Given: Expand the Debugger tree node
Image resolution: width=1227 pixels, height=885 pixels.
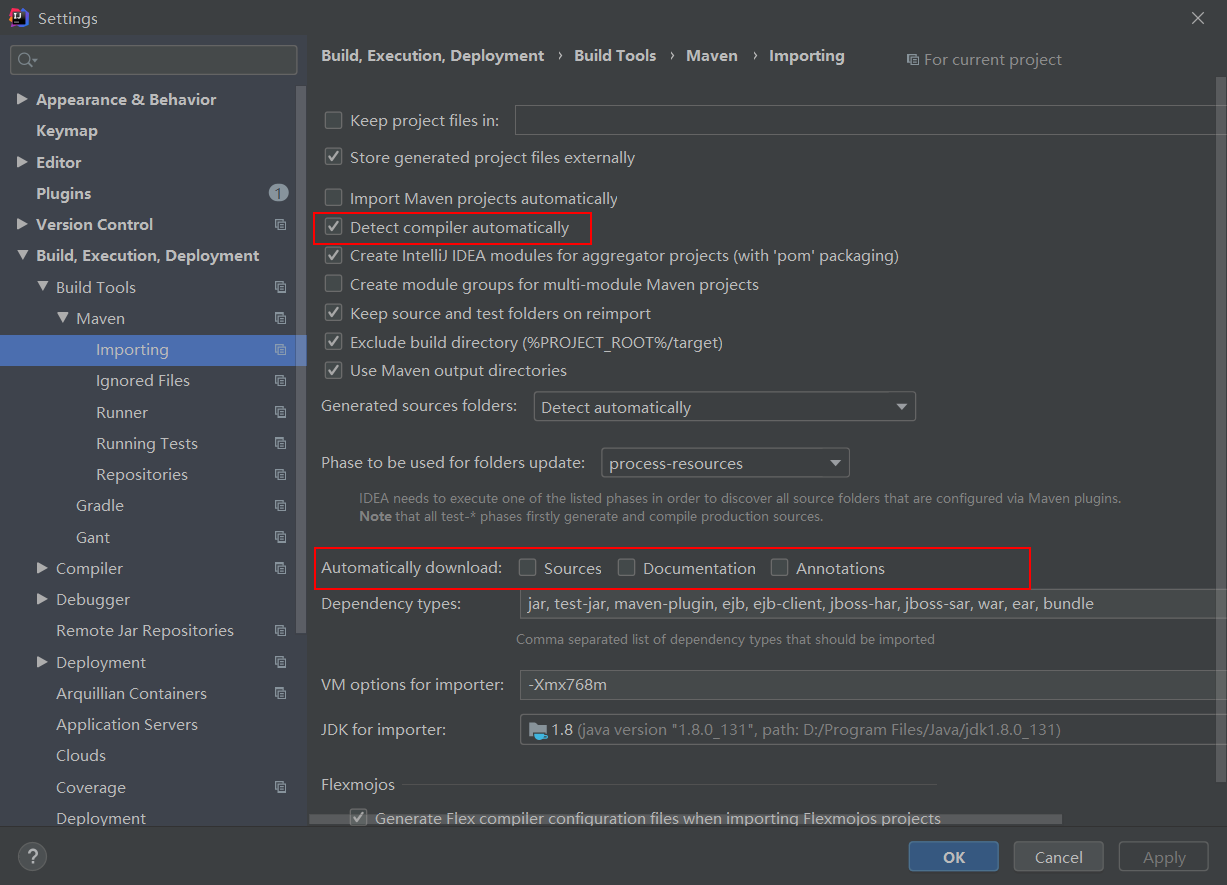Looking at the screenshot, I should 42,600.
